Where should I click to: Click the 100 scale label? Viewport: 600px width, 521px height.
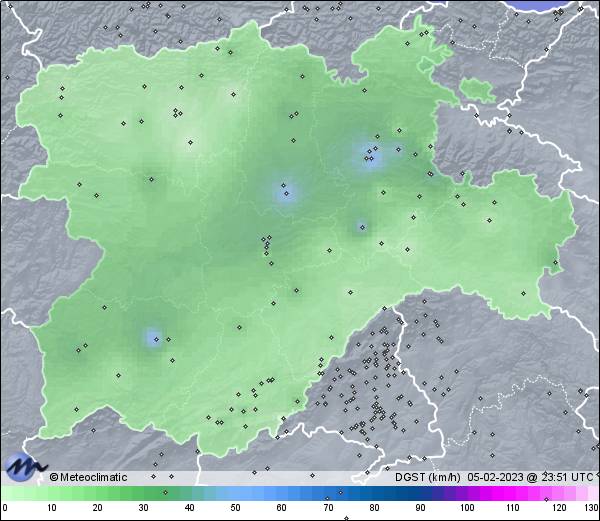point(467,508)
